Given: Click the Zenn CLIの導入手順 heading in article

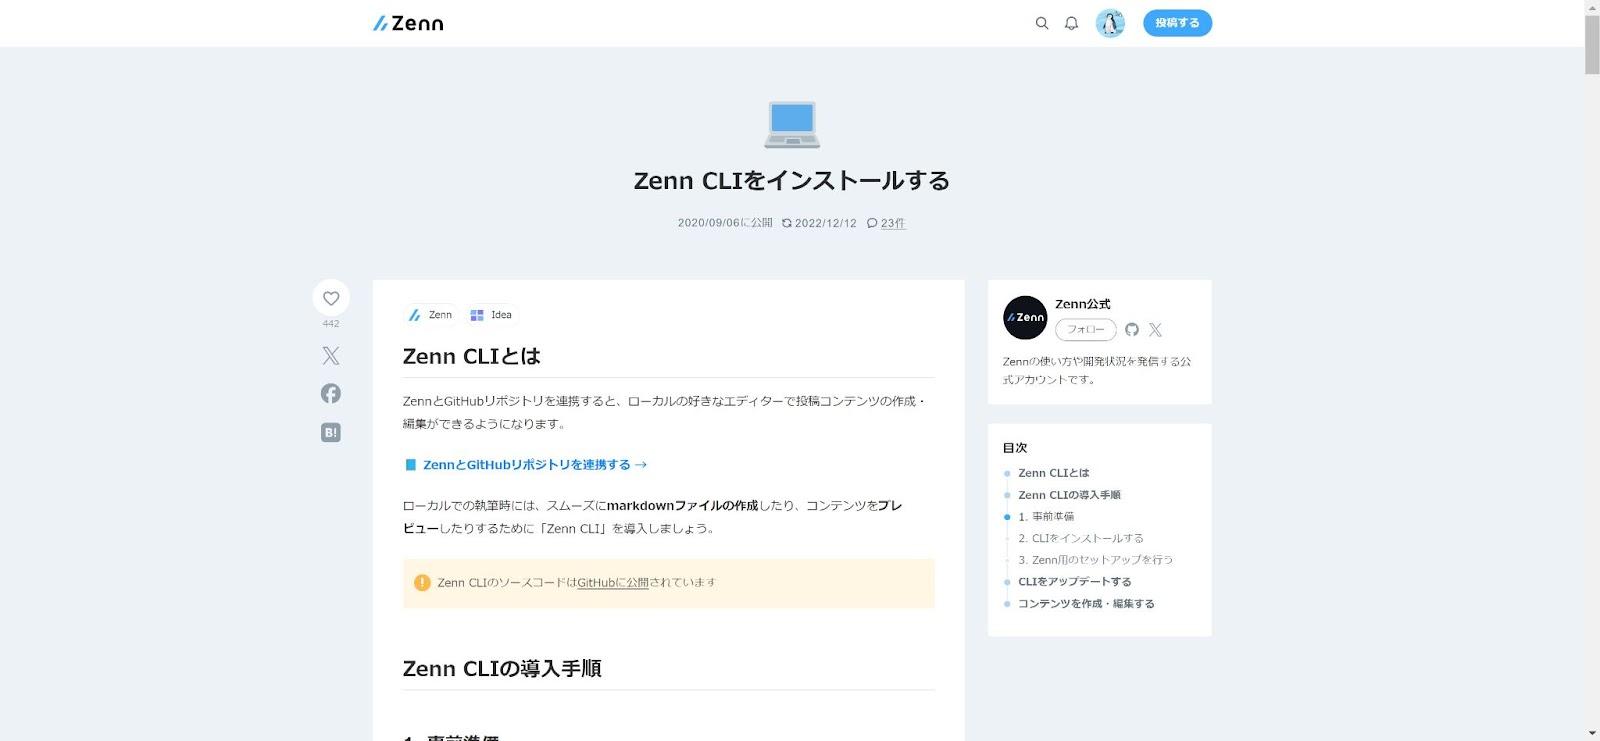Looking at the screenshot, I should (x=502, y=668).
